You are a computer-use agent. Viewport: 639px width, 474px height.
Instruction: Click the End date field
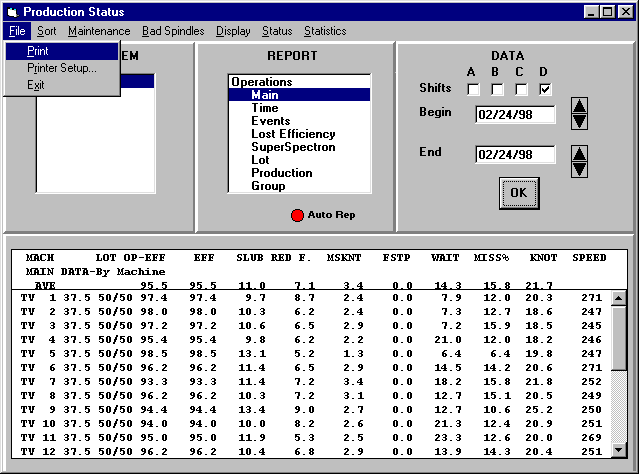tap(515, 154)
